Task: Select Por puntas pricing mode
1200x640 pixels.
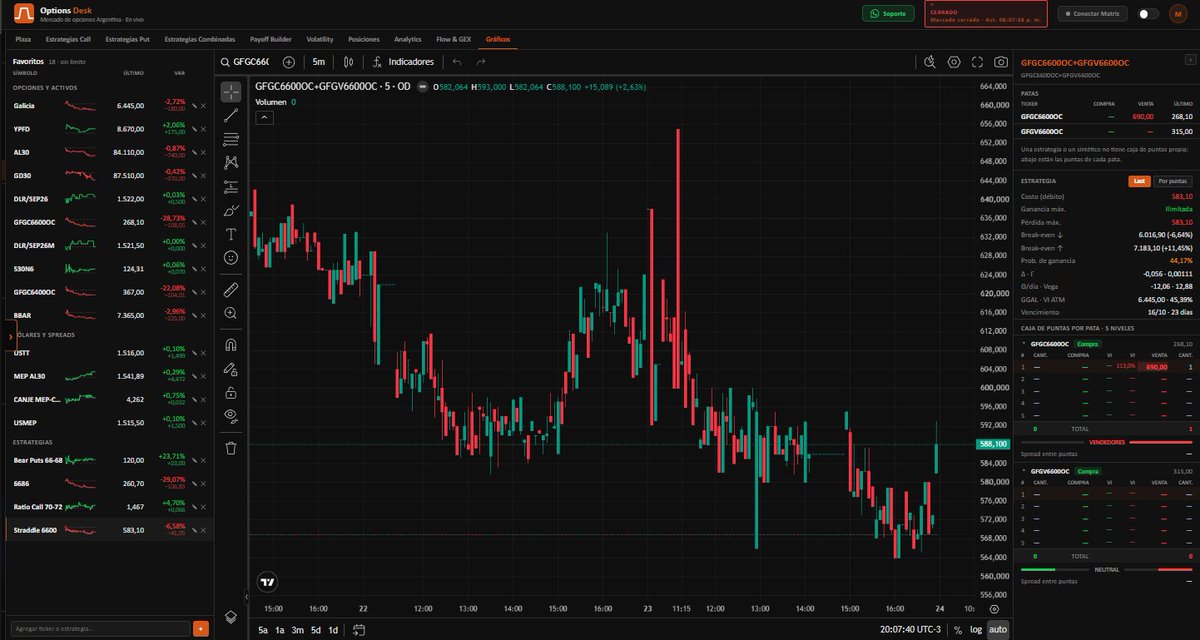Action: tap(1173, 181)
